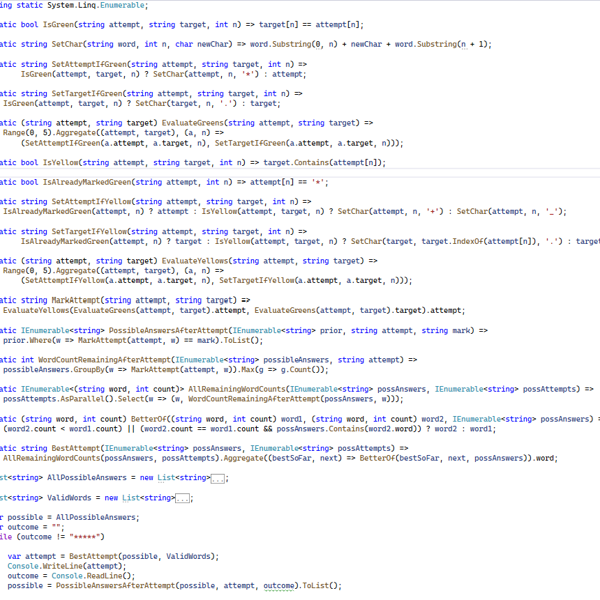Click AllRemainingWordCounts method declaration

pos(239,387)
